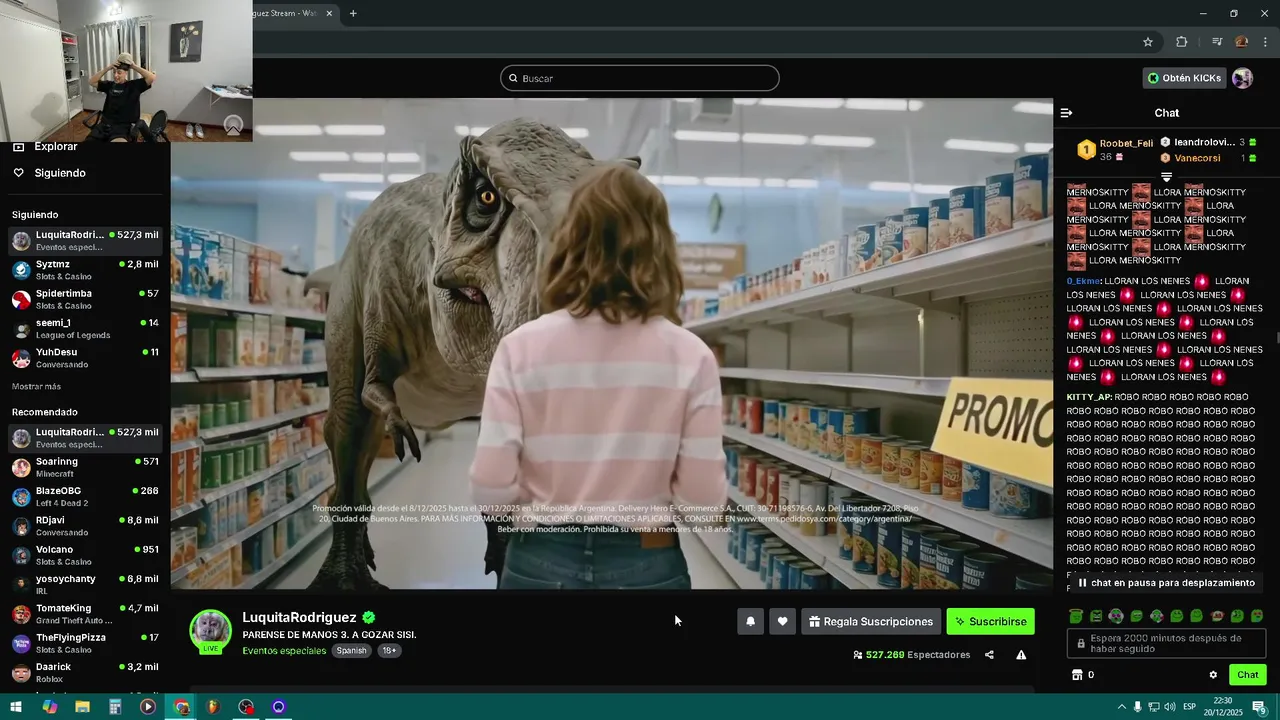1280x720 pixels.
Task: Select the last green emote in quick emotes
Action: click(x=1257, y=616)
